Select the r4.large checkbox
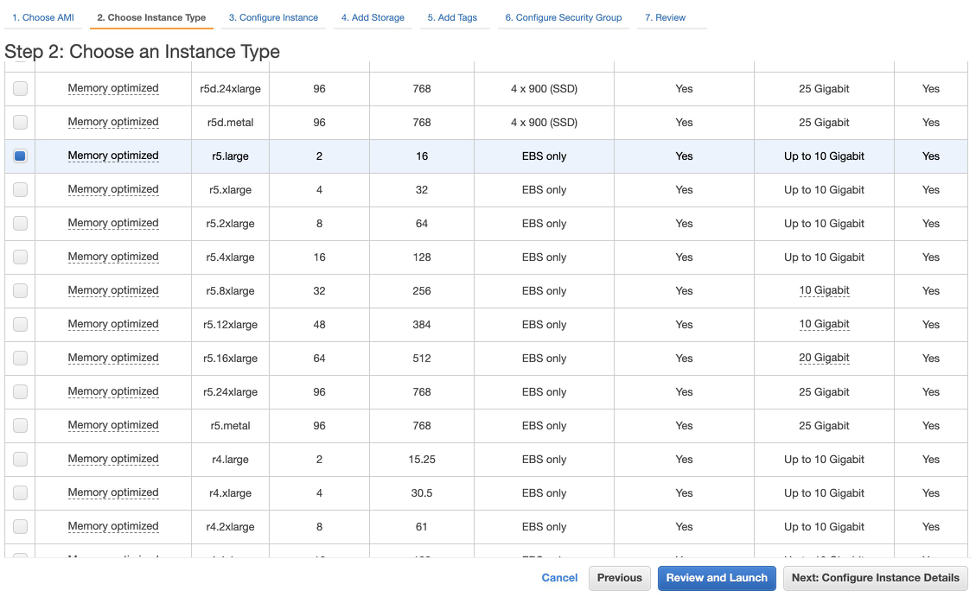 point(19,459)
